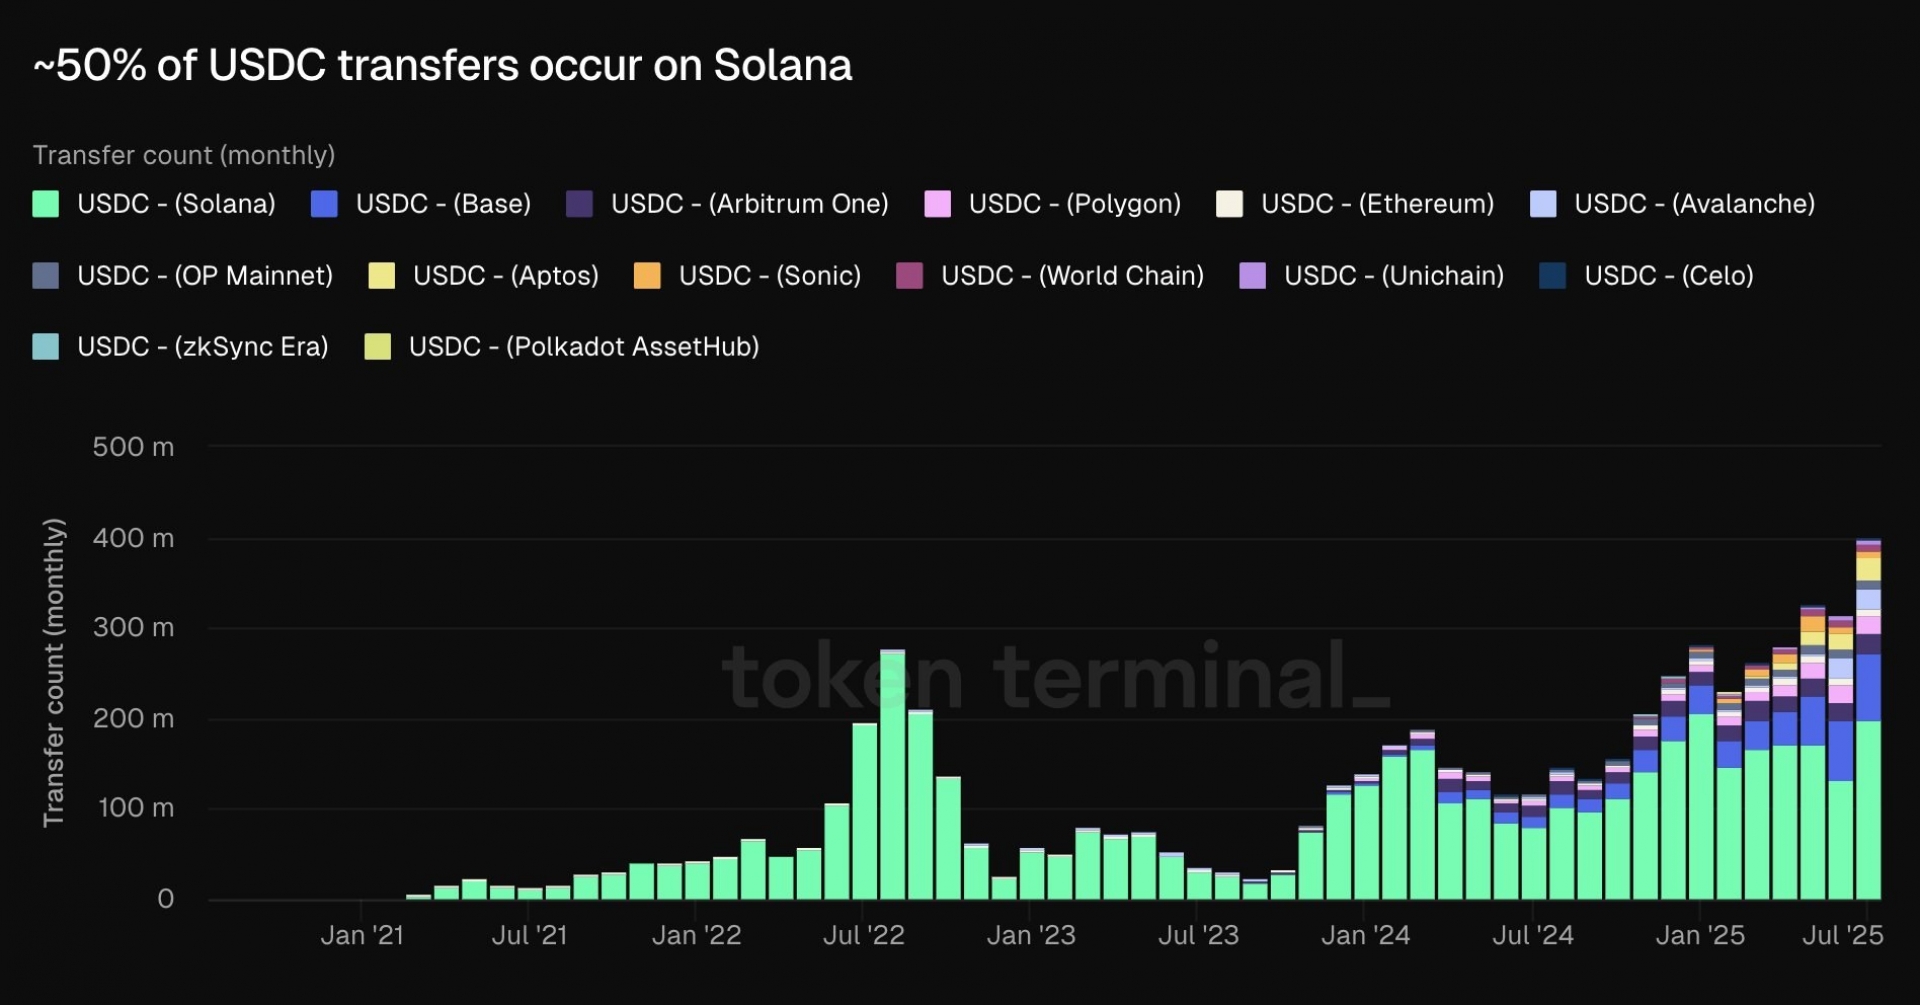Select the Arbitrum One dark purple swatch
The image size is (1920, 1005).
coord(579,204)
